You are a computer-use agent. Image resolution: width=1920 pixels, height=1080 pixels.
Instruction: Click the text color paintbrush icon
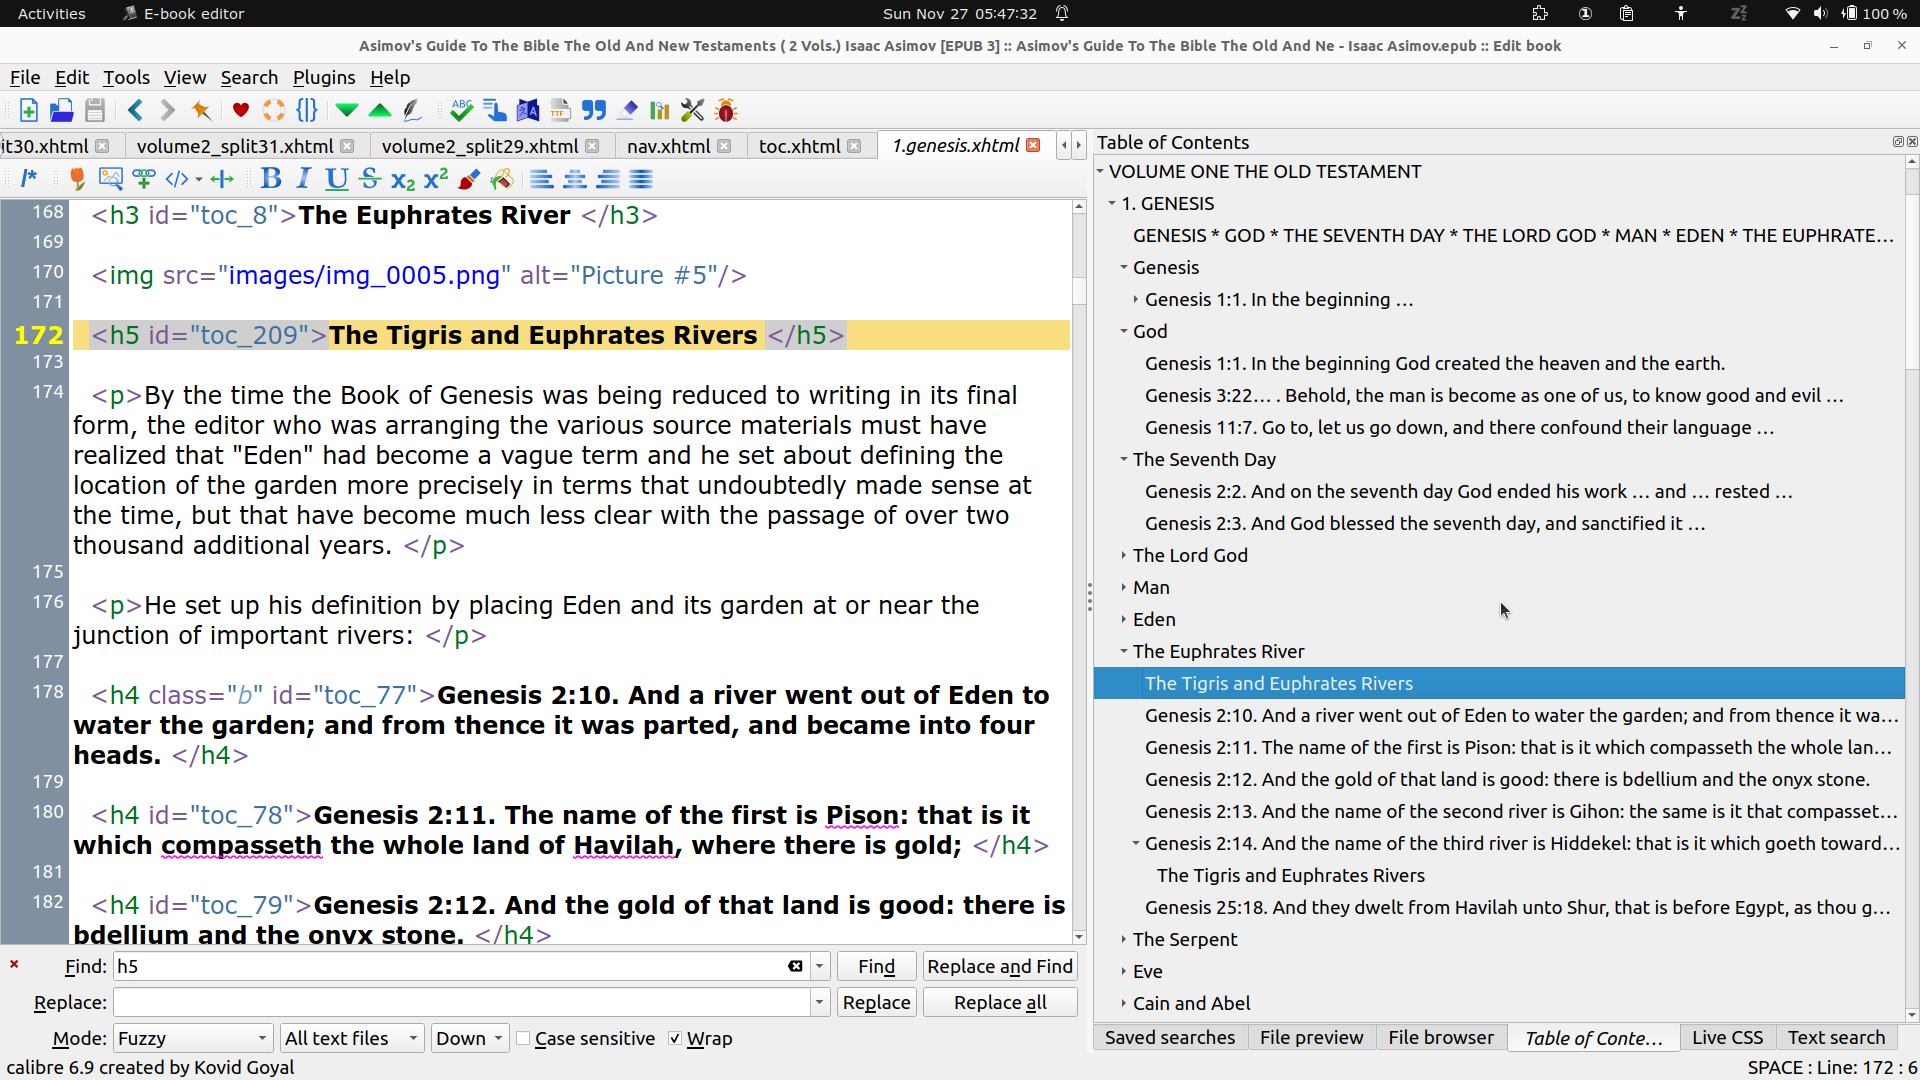point(468,179)
